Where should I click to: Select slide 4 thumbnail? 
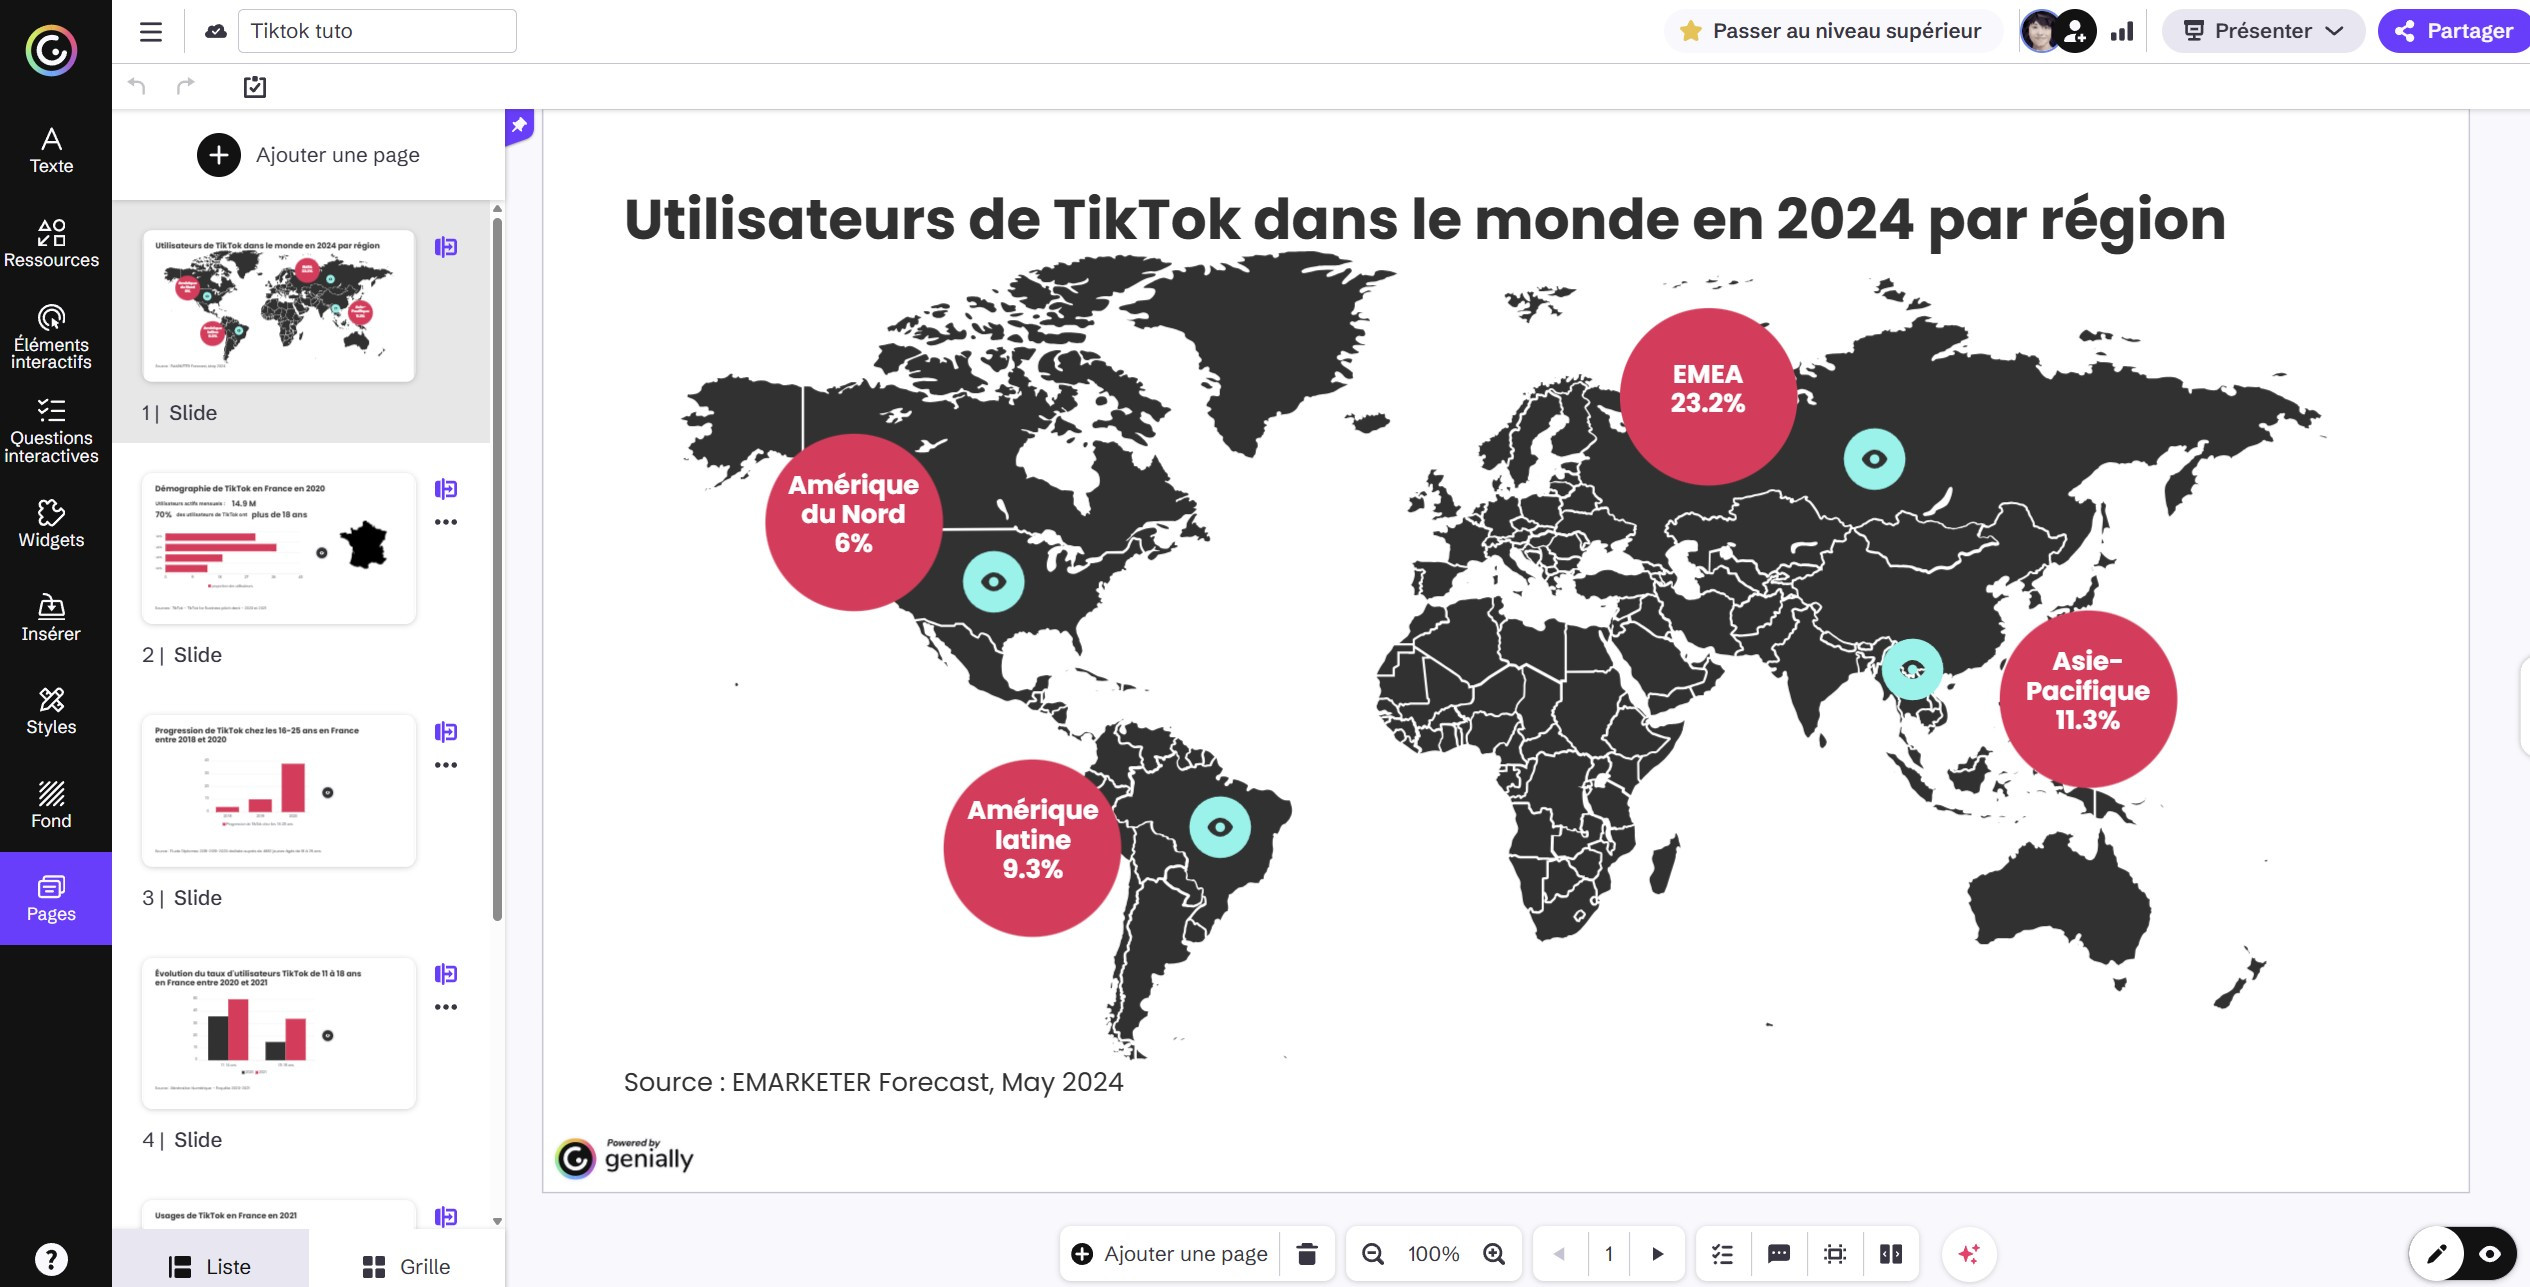[x=279, y=1033]
